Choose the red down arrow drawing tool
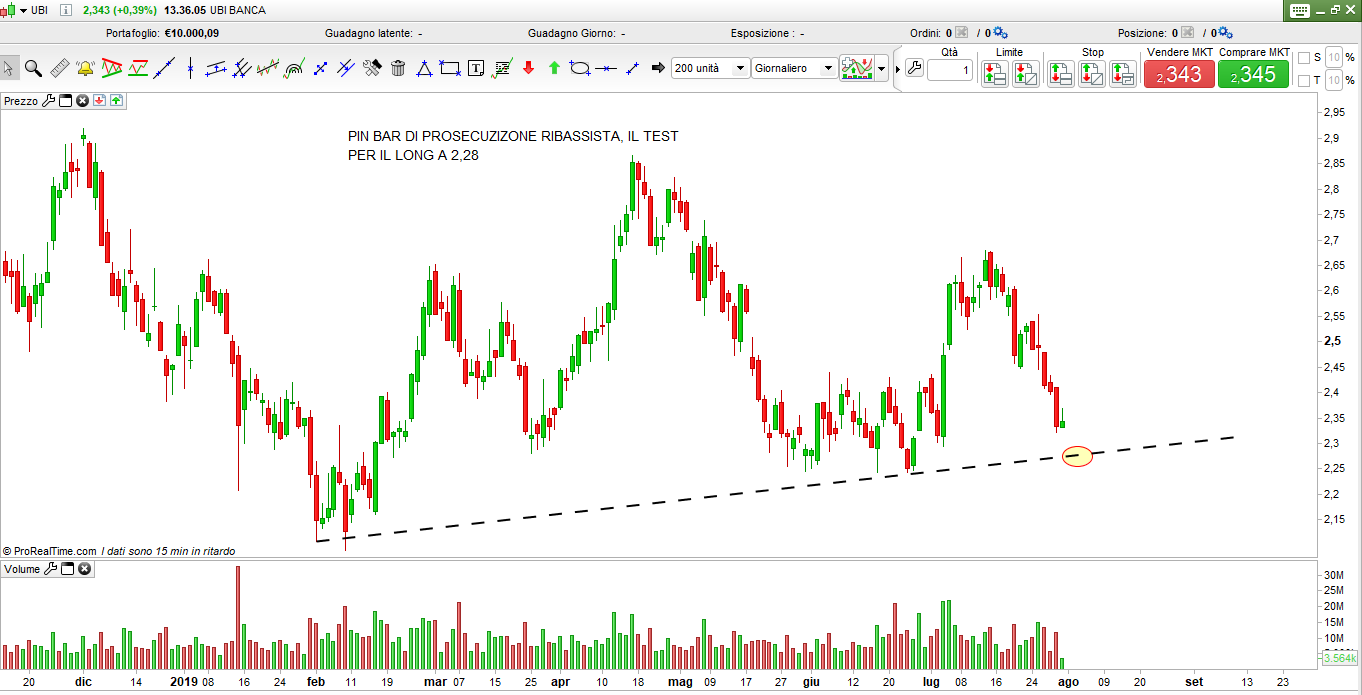The image size is (1362, 695). coord(528,68)
